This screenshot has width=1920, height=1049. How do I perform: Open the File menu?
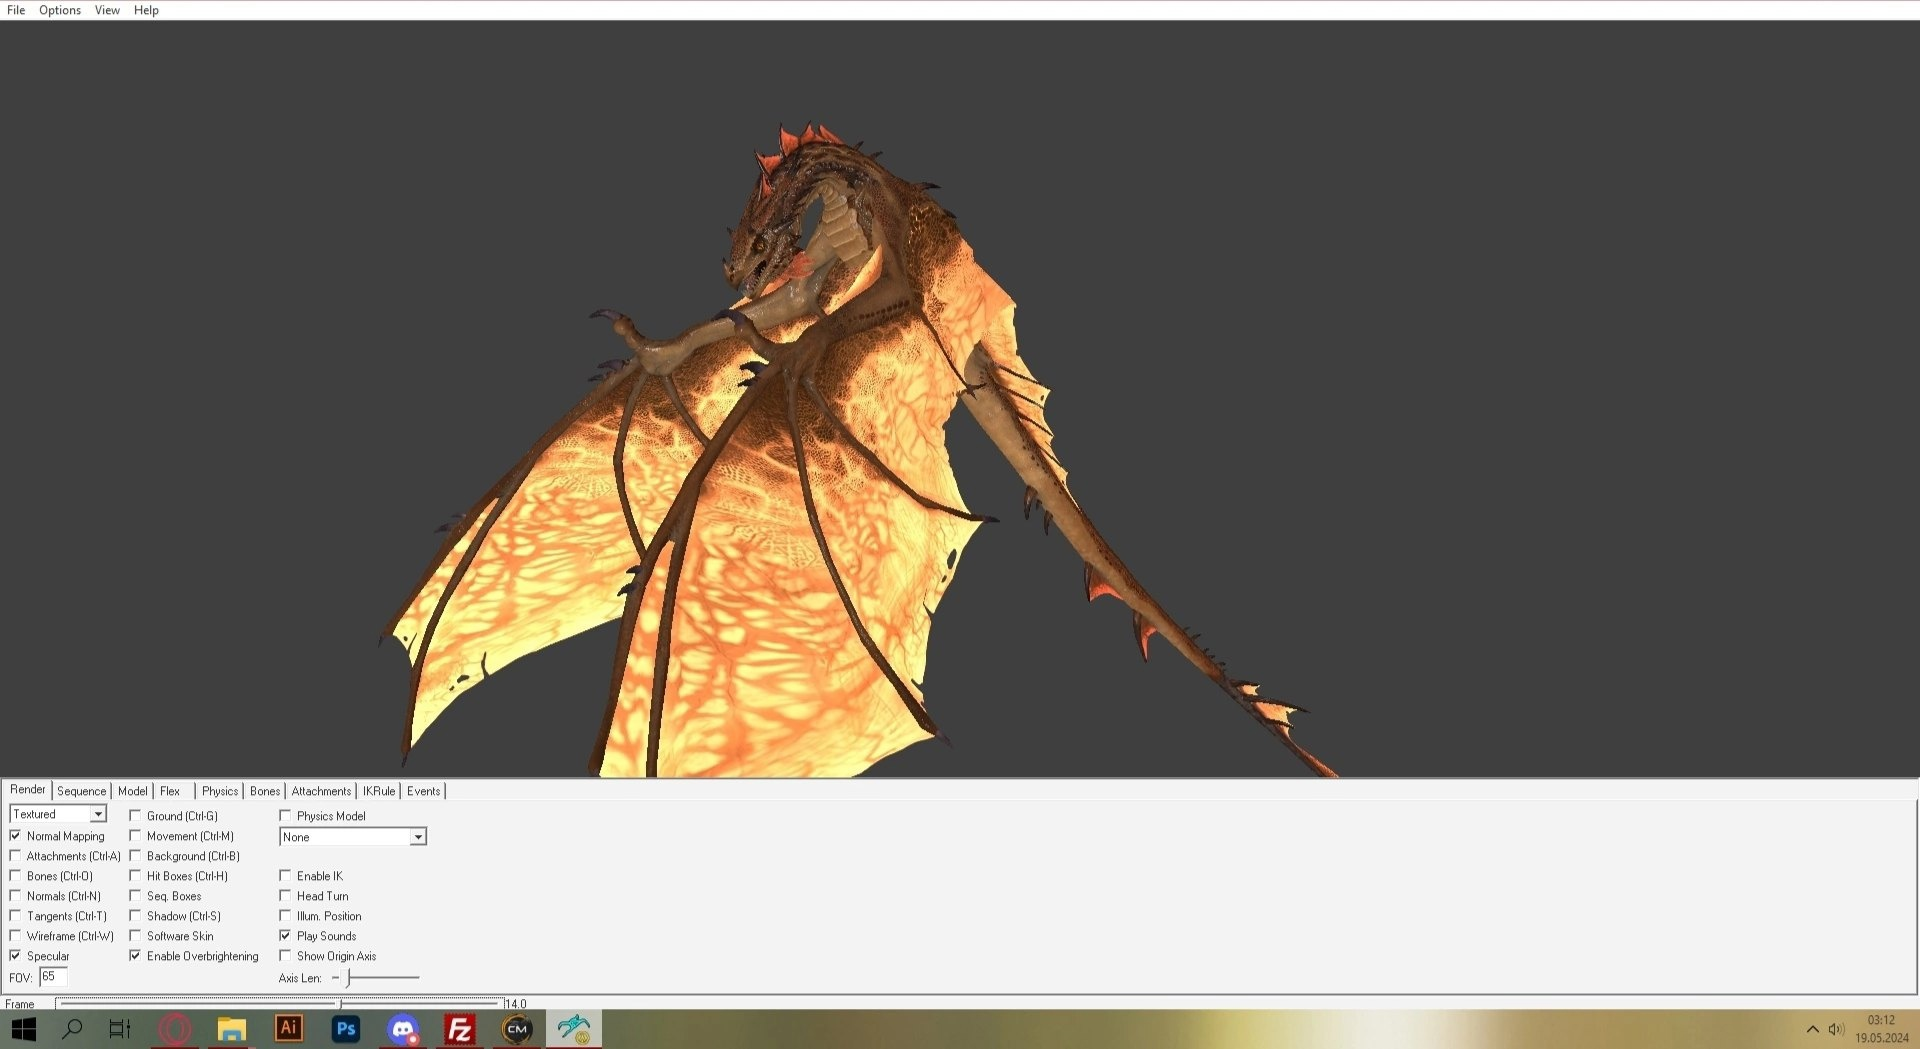[16, 10]
